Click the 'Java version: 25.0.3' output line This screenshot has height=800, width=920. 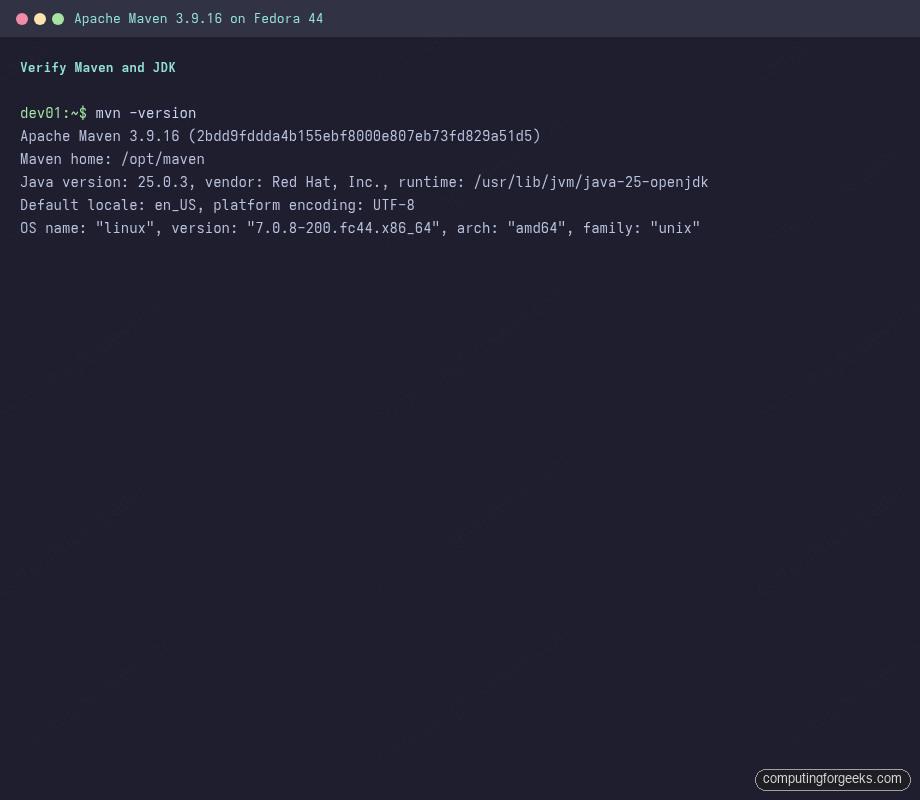(364, 182)
